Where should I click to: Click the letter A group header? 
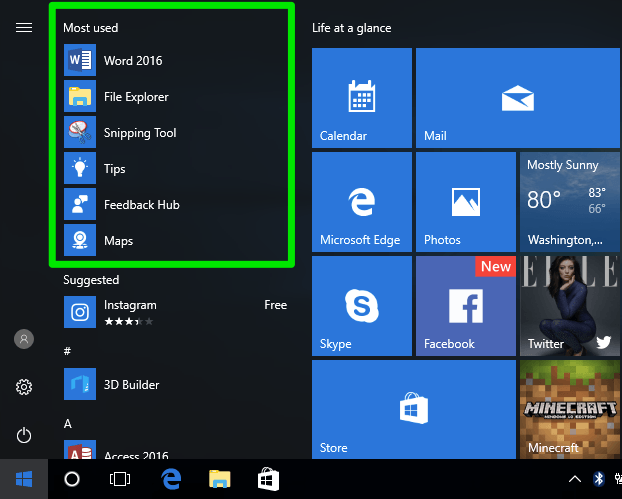pos(68,424)
